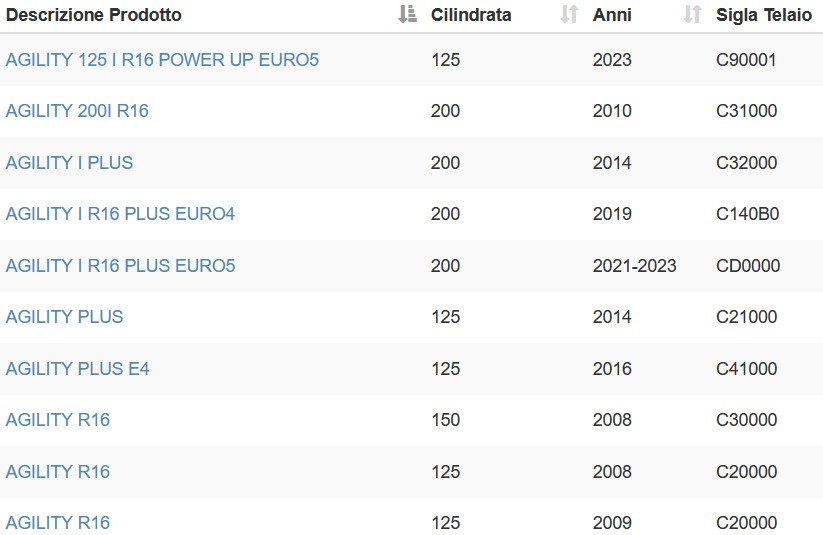This screenshot has height=535, width=823.
Task: Click year 2023 in the POWER UP EURO5 row
Action: coord(612,60)
